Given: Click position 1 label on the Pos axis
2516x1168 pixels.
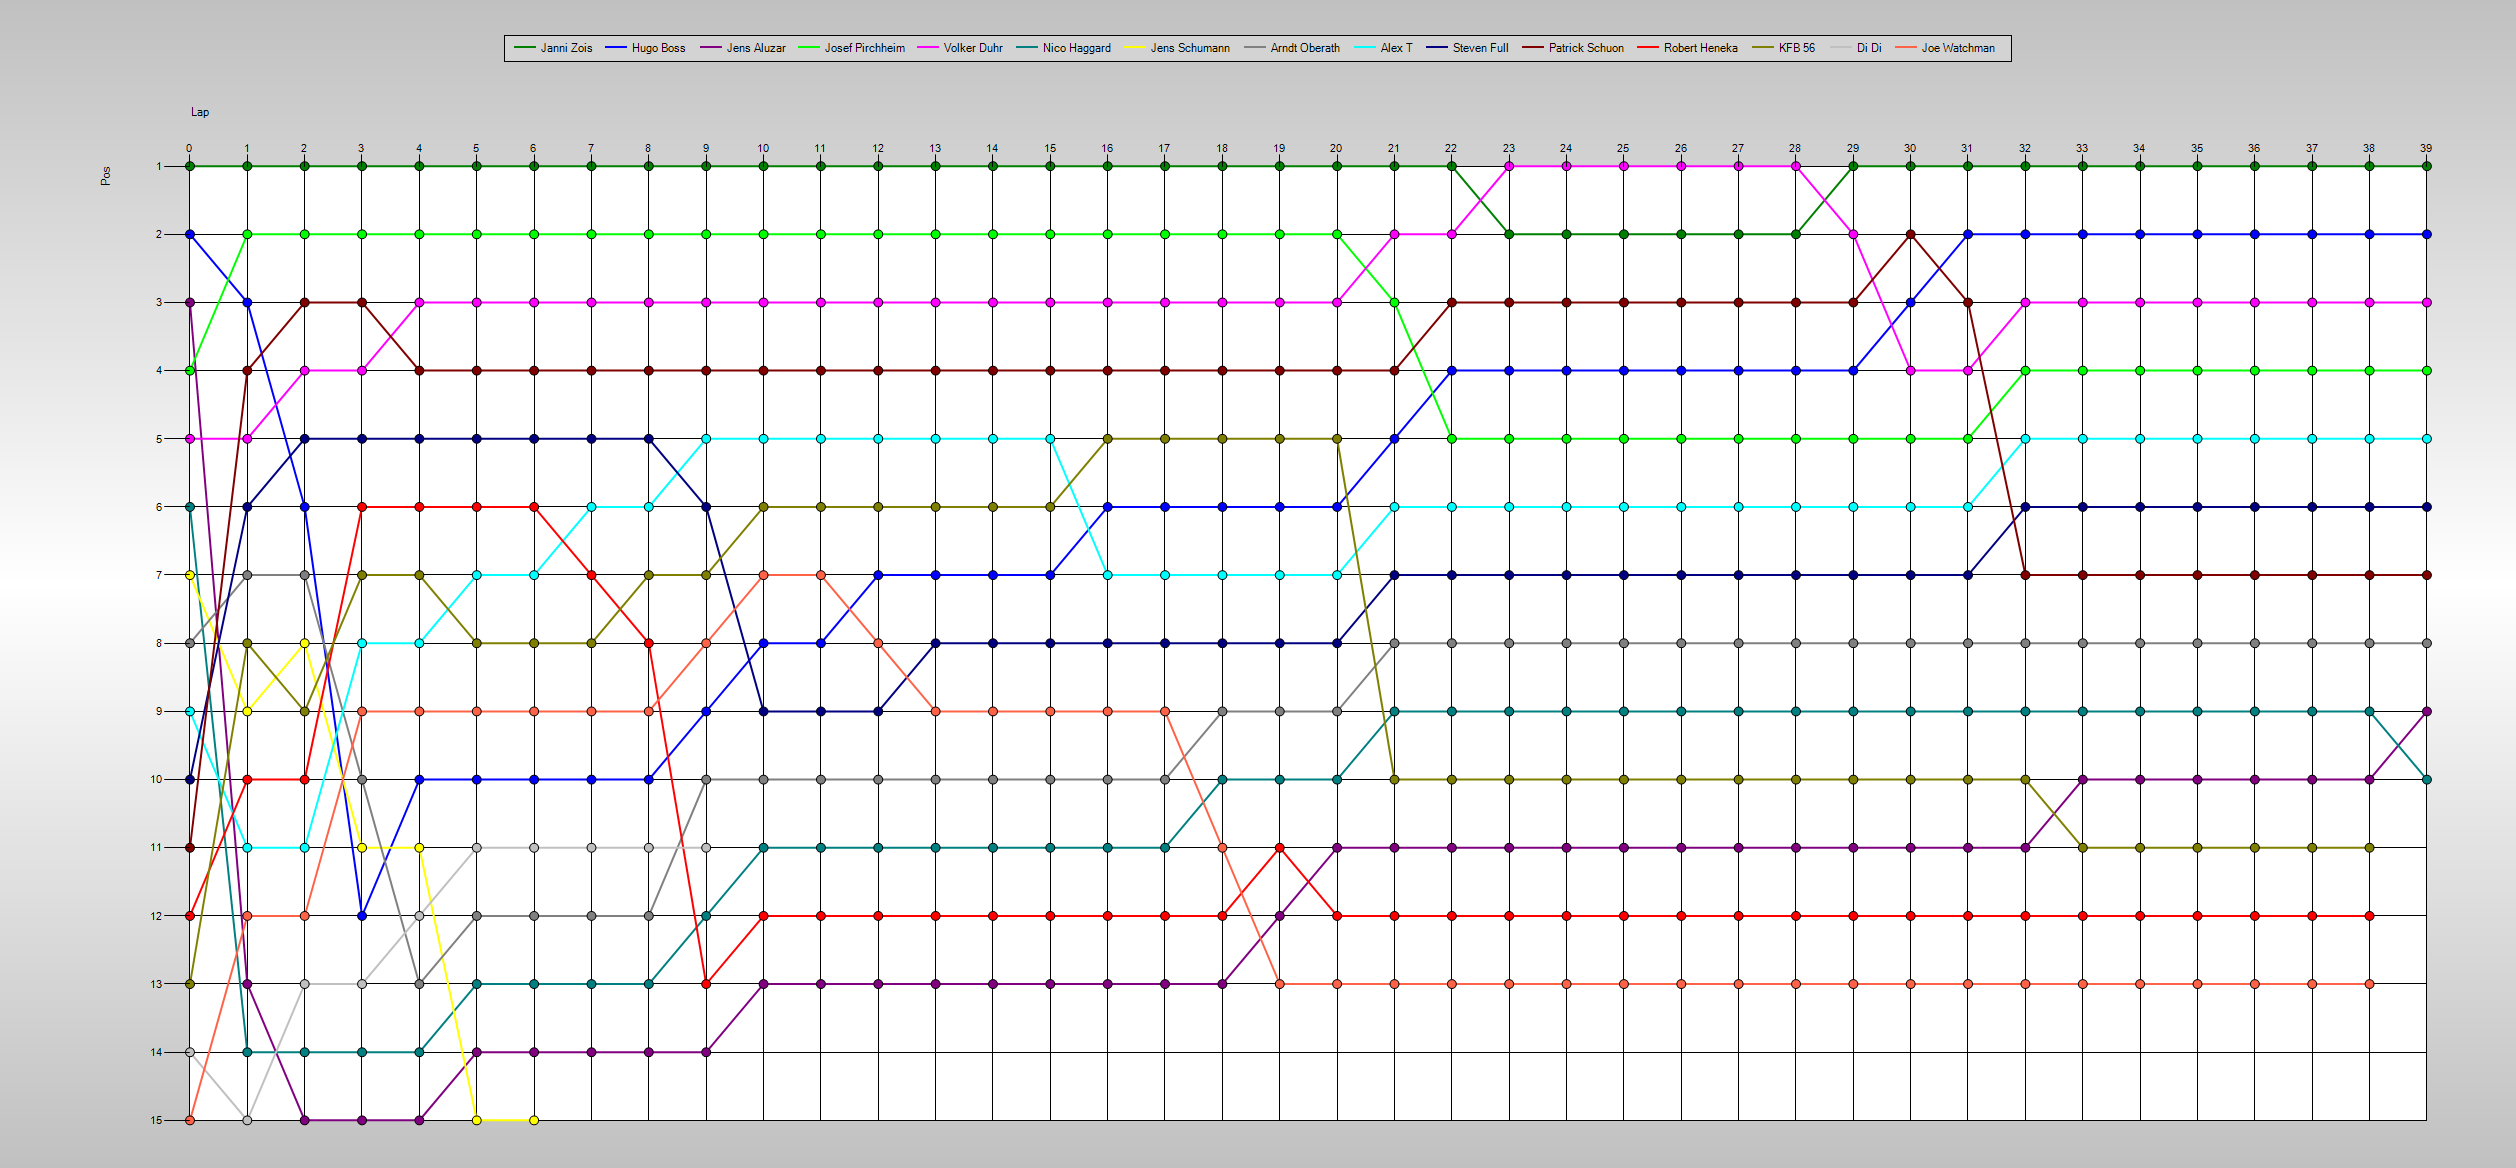Looking at the screenshot, I should 158,166.
